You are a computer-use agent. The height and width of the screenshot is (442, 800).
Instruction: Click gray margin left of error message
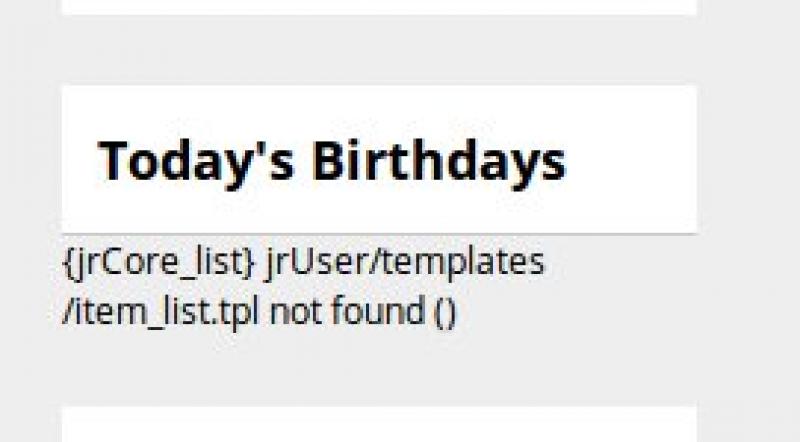30,288
